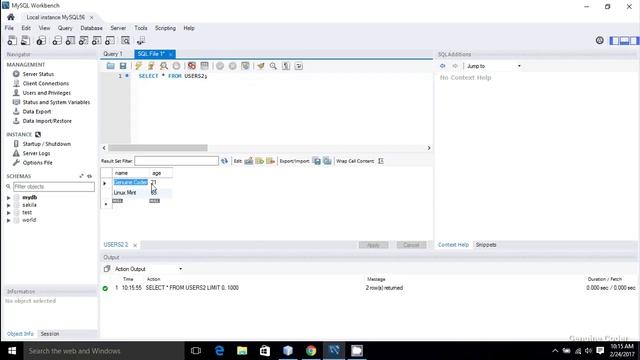
Task: Click the reconnect to DBMS icon
Action: pos(141,40)
